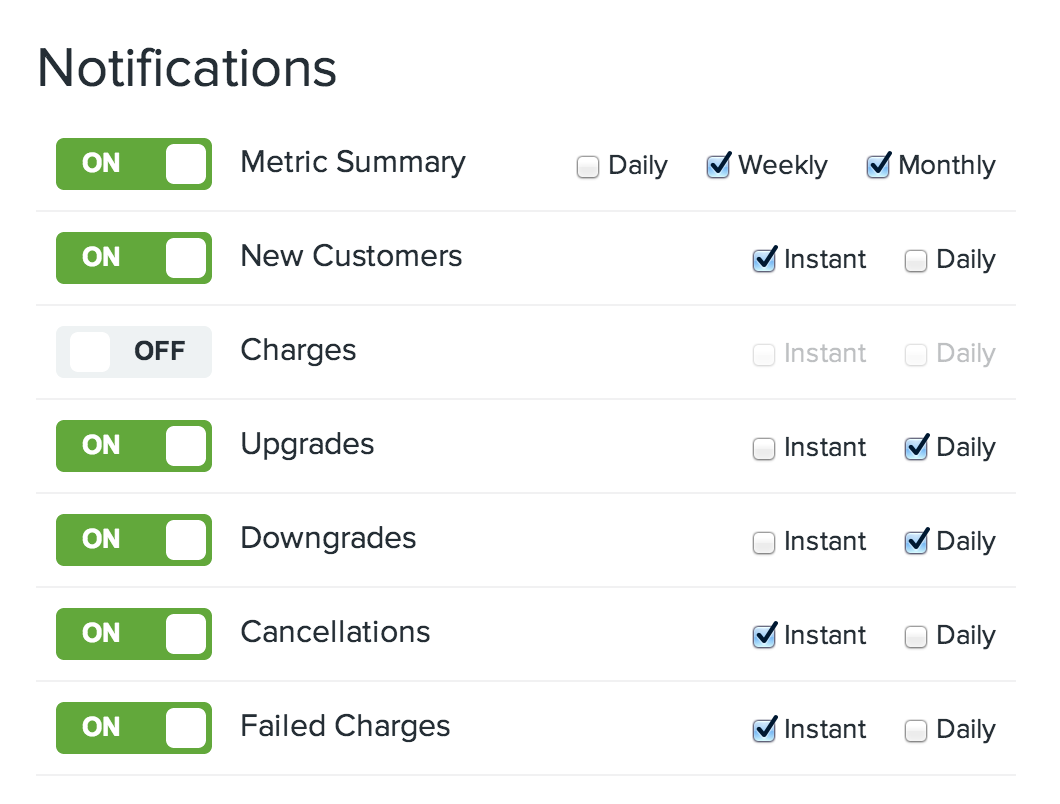
Task: Uncheck the Weekly box for Metric Summary
Action: point(718,167)
